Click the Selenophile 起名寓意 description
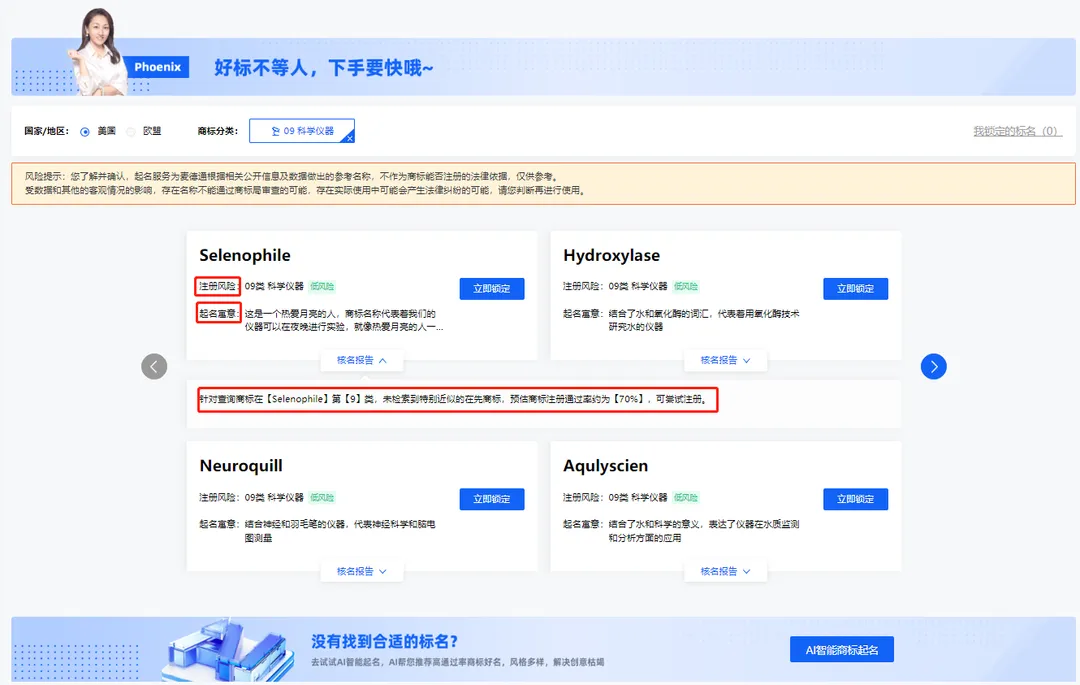This screenshot has height=685, width=1080. coord(344,320)
